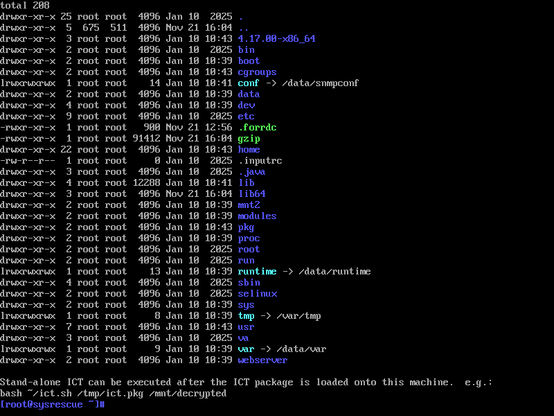
Task: Click the gzip executable name
Action: pos(249,139)
